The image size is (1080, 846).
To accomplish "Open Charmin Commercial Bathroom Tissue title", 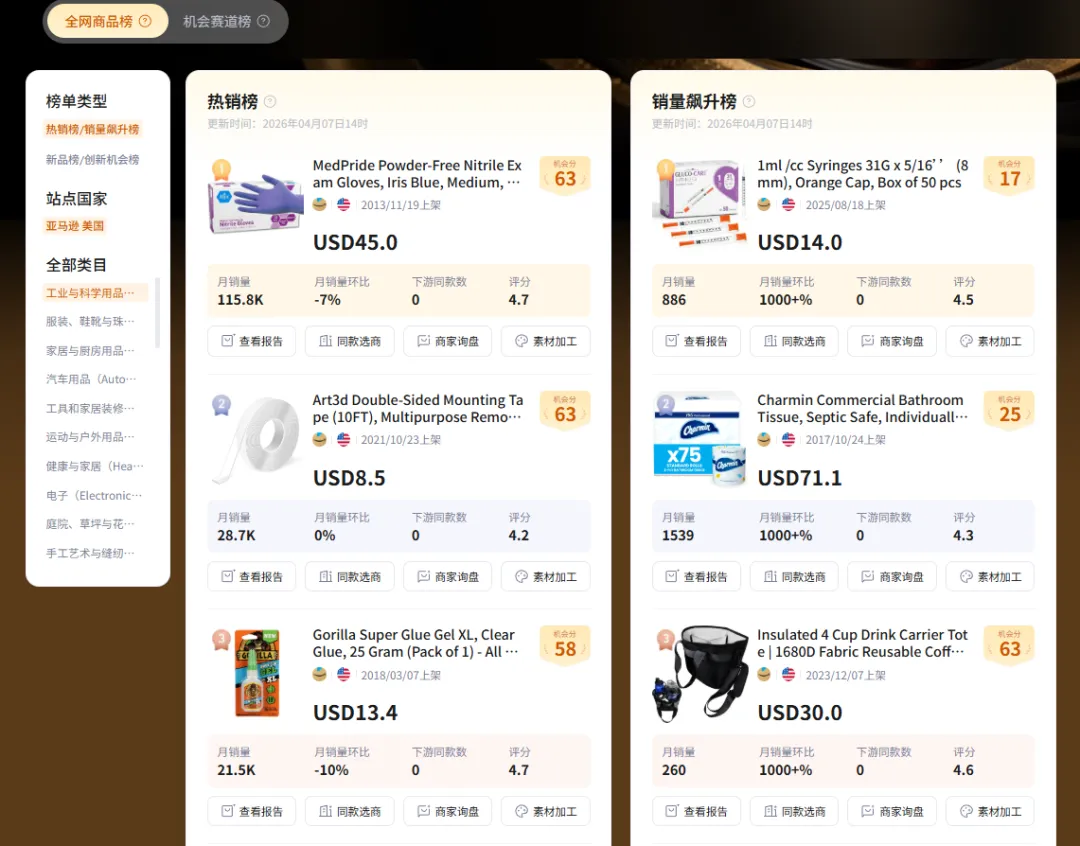I will coord(862,409).
